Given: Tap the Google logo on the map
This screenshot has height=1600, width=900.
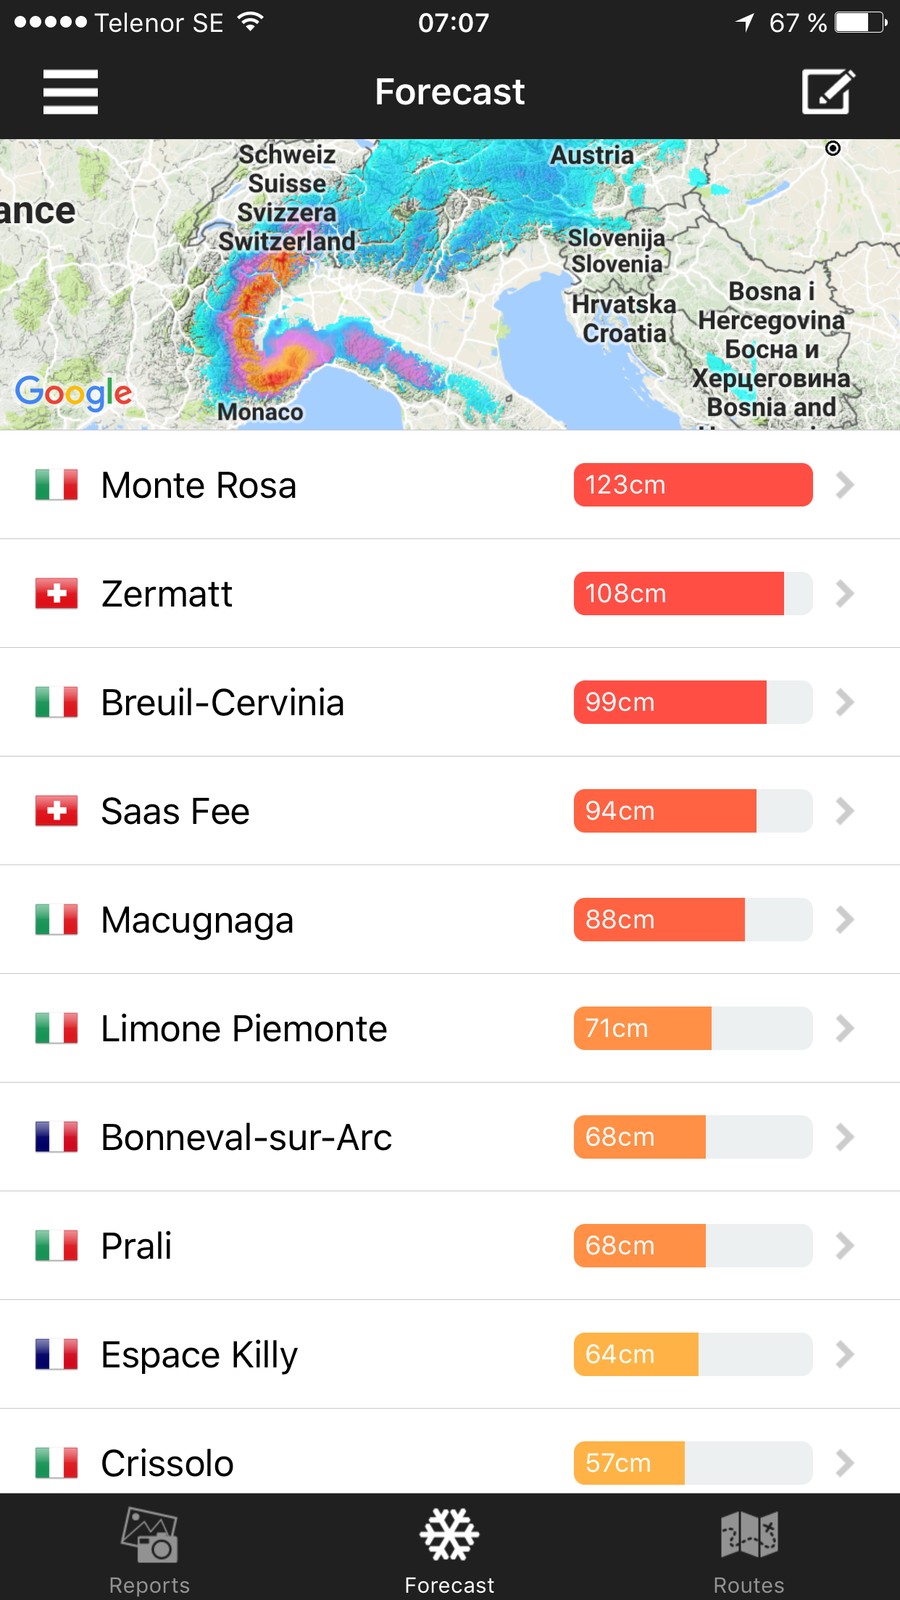Looking at the screenshot, I should click(73, 392).
